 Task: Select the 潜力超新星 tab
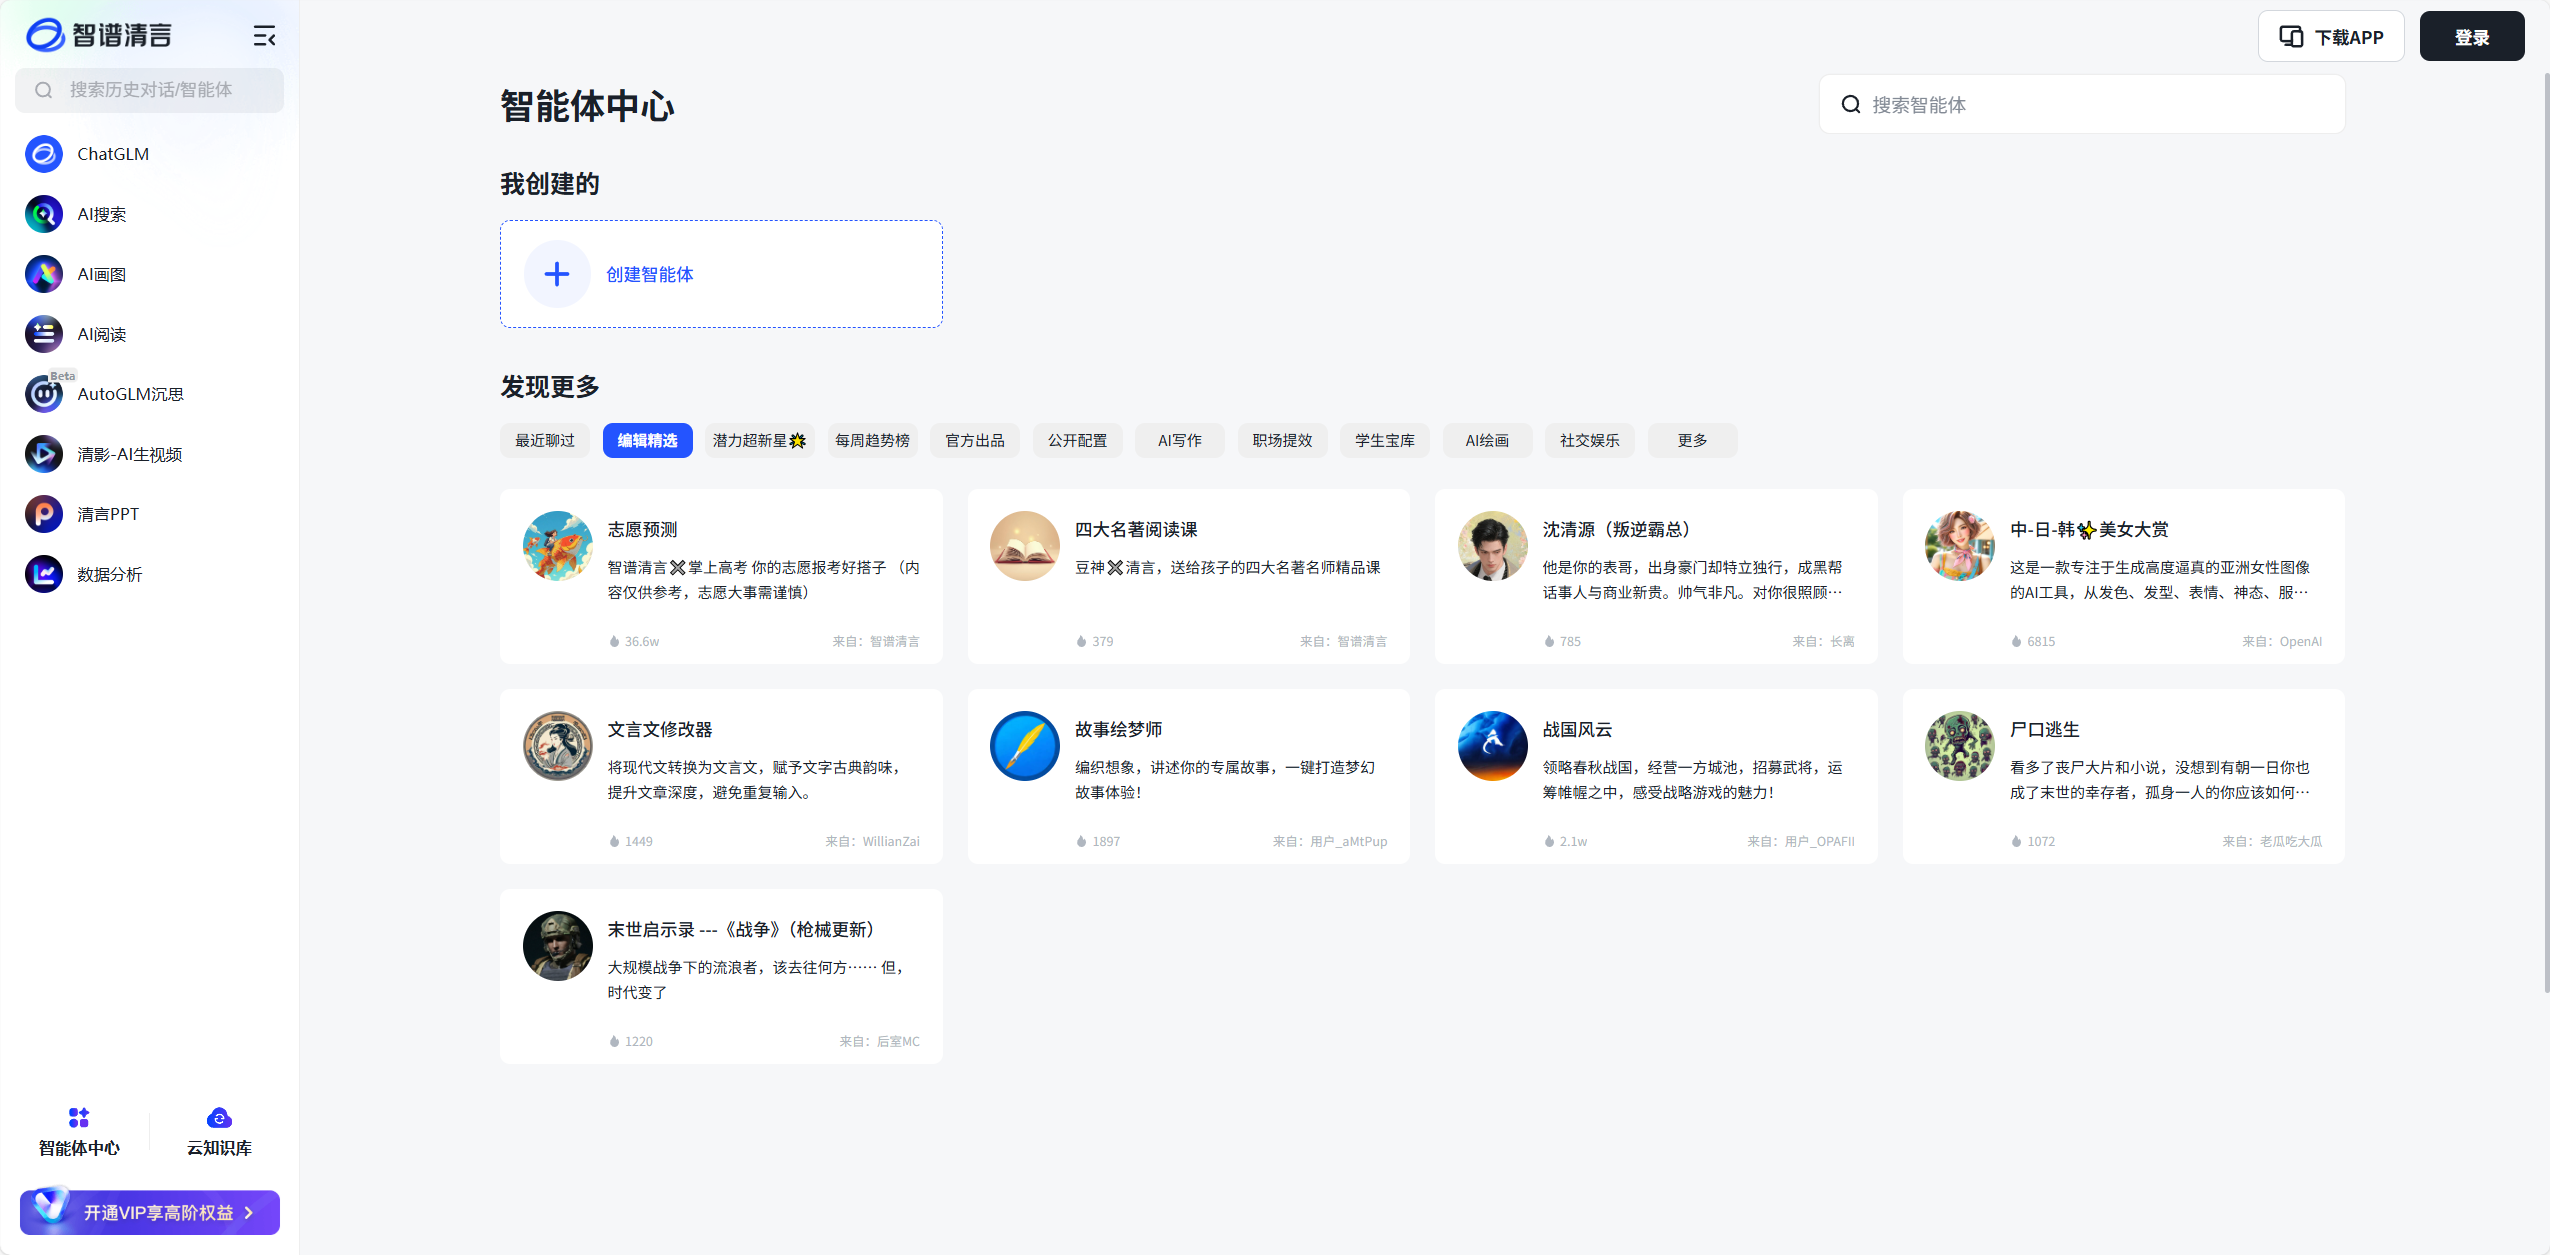coord(759,440)
